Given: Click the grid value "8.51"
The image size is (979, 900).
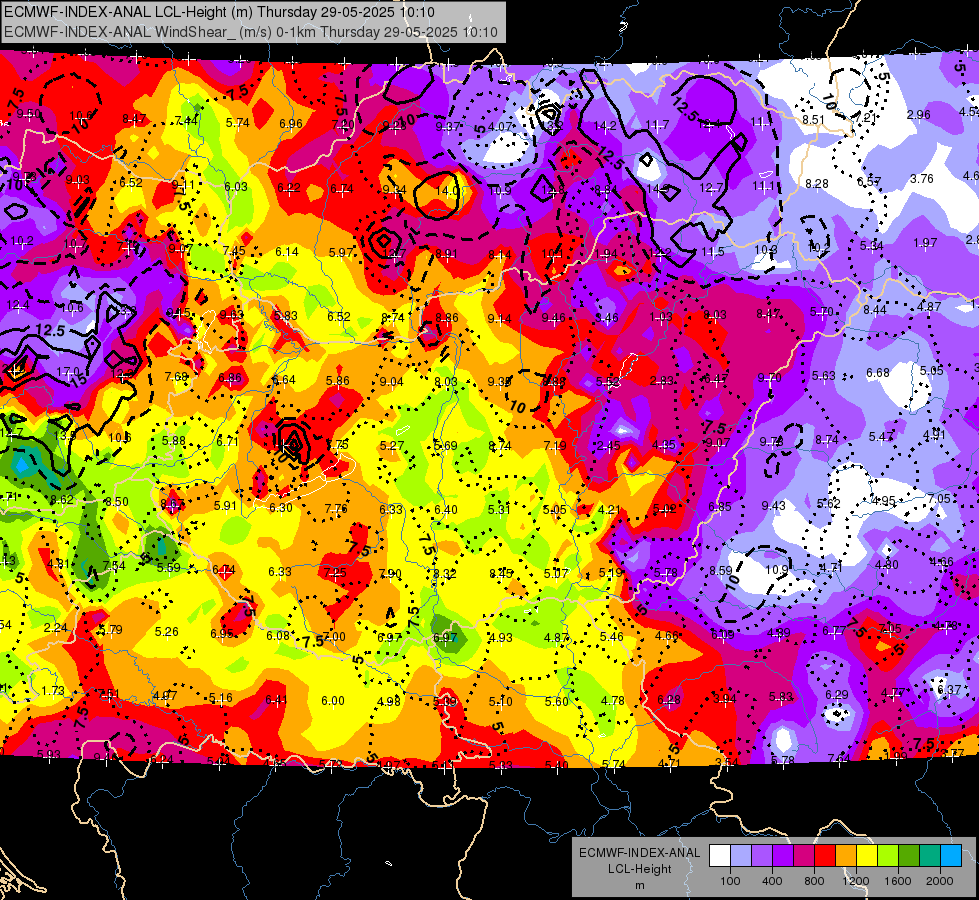Looking at the screenshot, I should click(x=814, y=120).
